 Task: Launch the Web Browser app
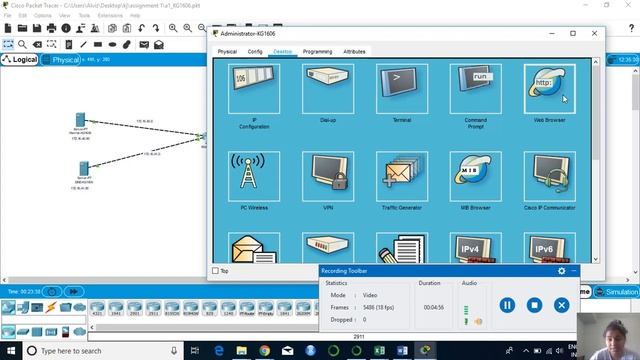click(549, 89)
